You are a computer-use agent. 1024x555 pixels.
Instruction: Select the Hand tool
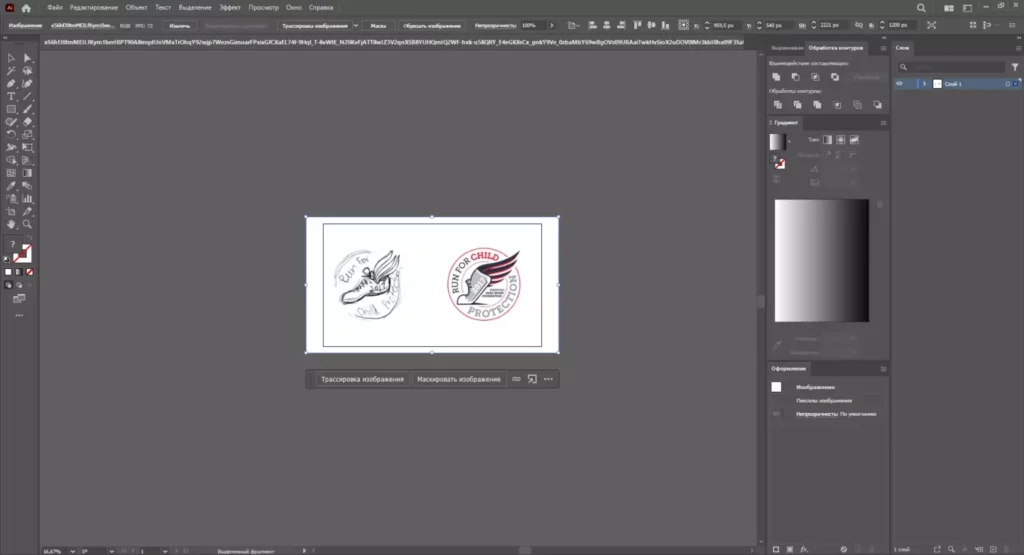(x=11, y=224)
